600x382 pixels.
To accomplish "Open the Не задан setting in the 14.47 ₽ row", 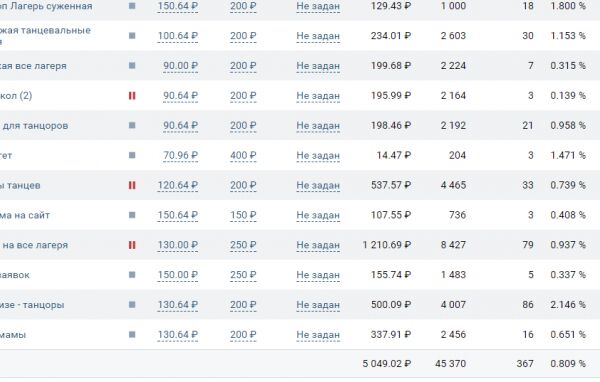I will [x=318, y=155].
